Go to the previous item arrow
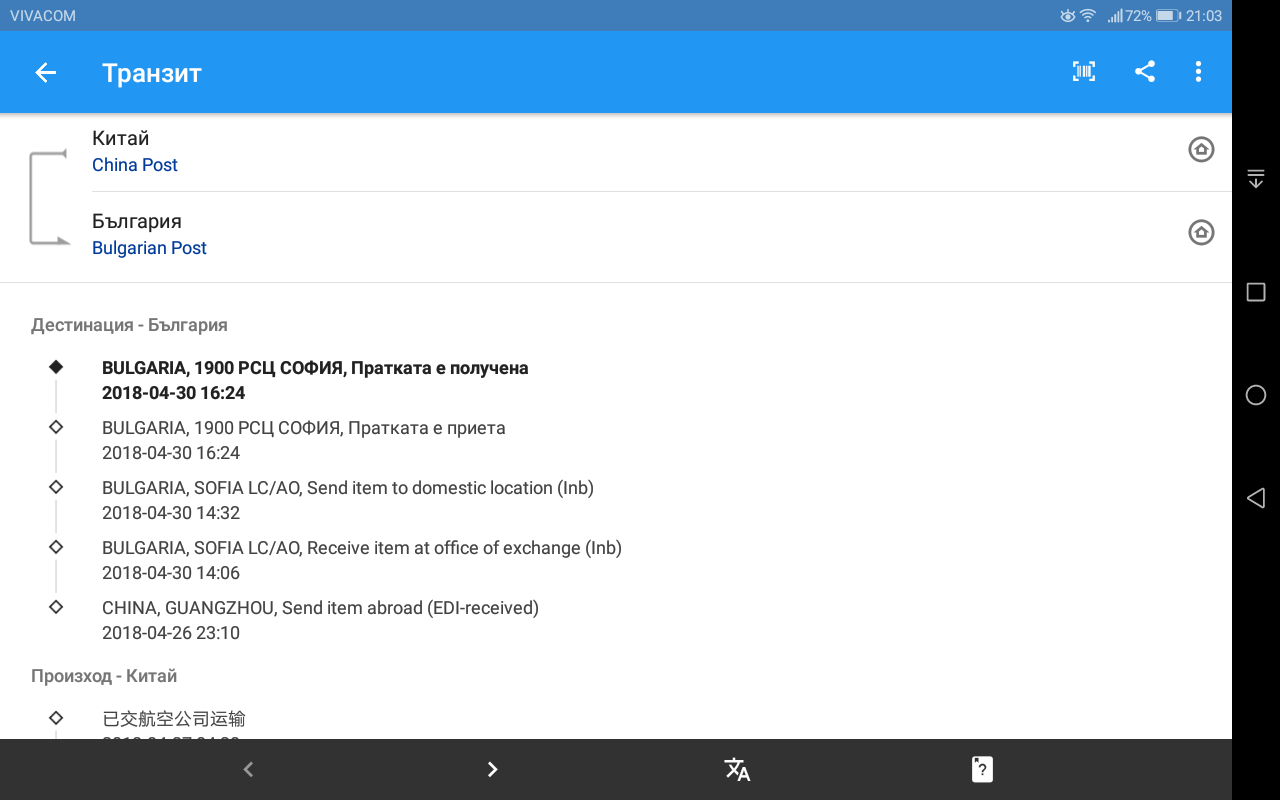The height and width of the screenshot is (800, 1280). [248, 769]
